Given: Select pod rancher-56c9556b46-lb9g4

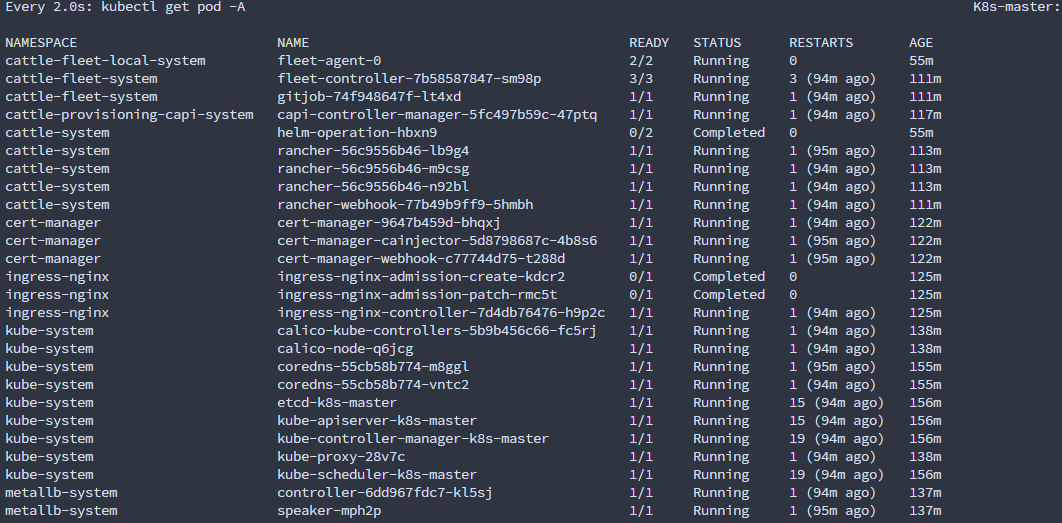Looking at the screenshot, I should click(x=373, y=150).
